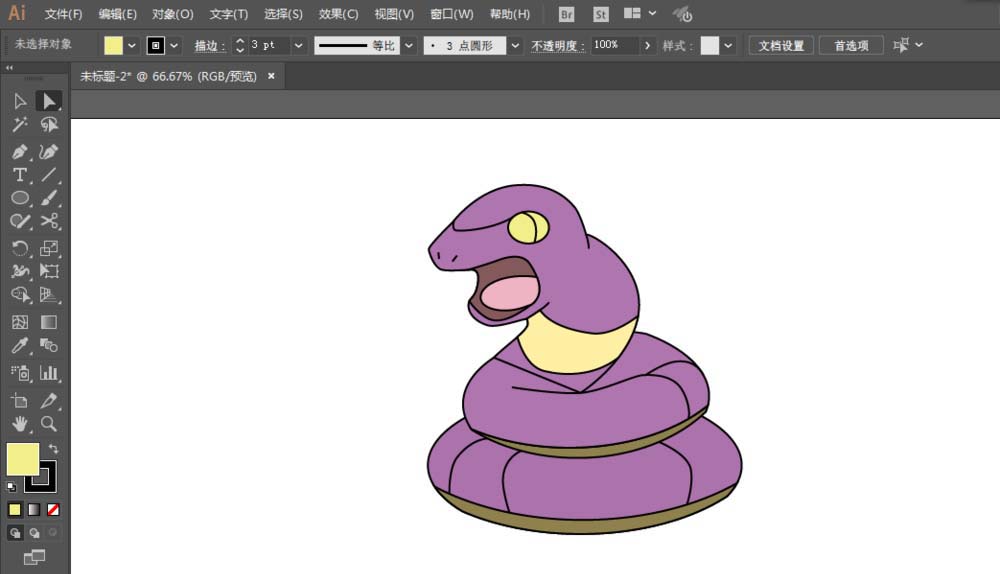Open variable width profile dropdown
The width and height of the screenshot is (1000, 574).
409,45
